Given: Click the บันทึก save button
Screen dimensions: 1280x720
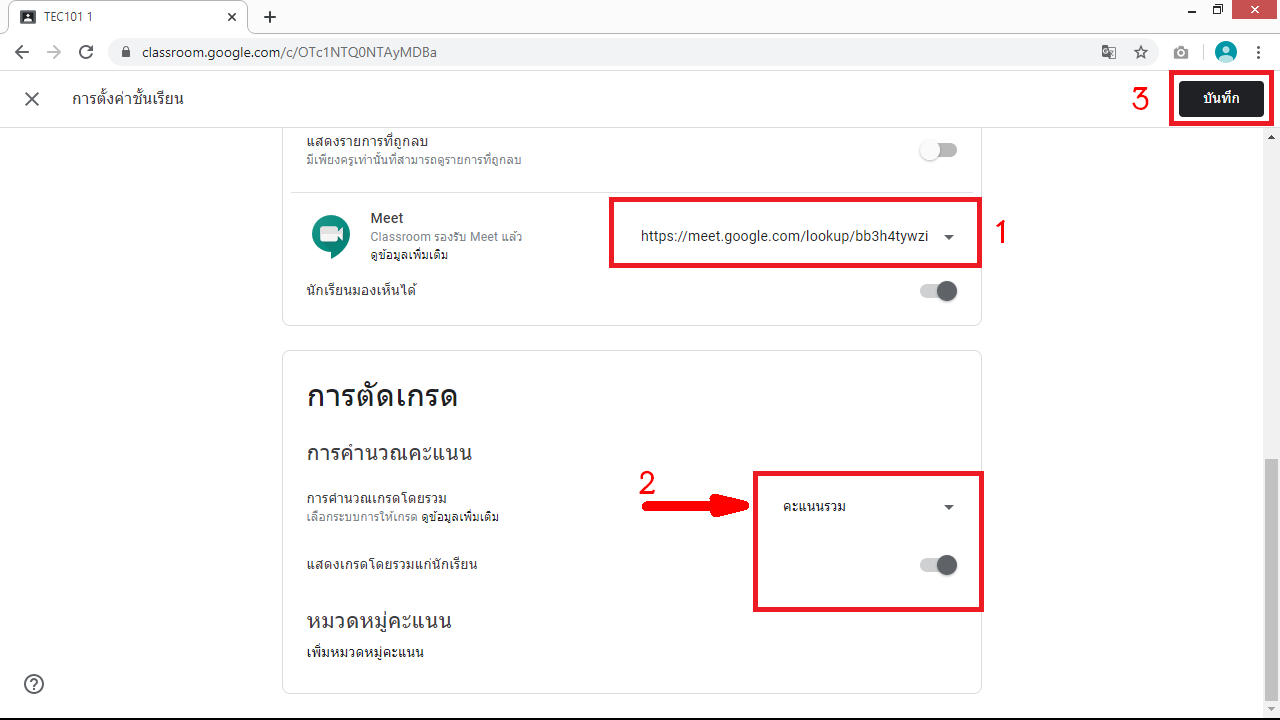Looking at the screenshot, I should (x=1221, y=99).
